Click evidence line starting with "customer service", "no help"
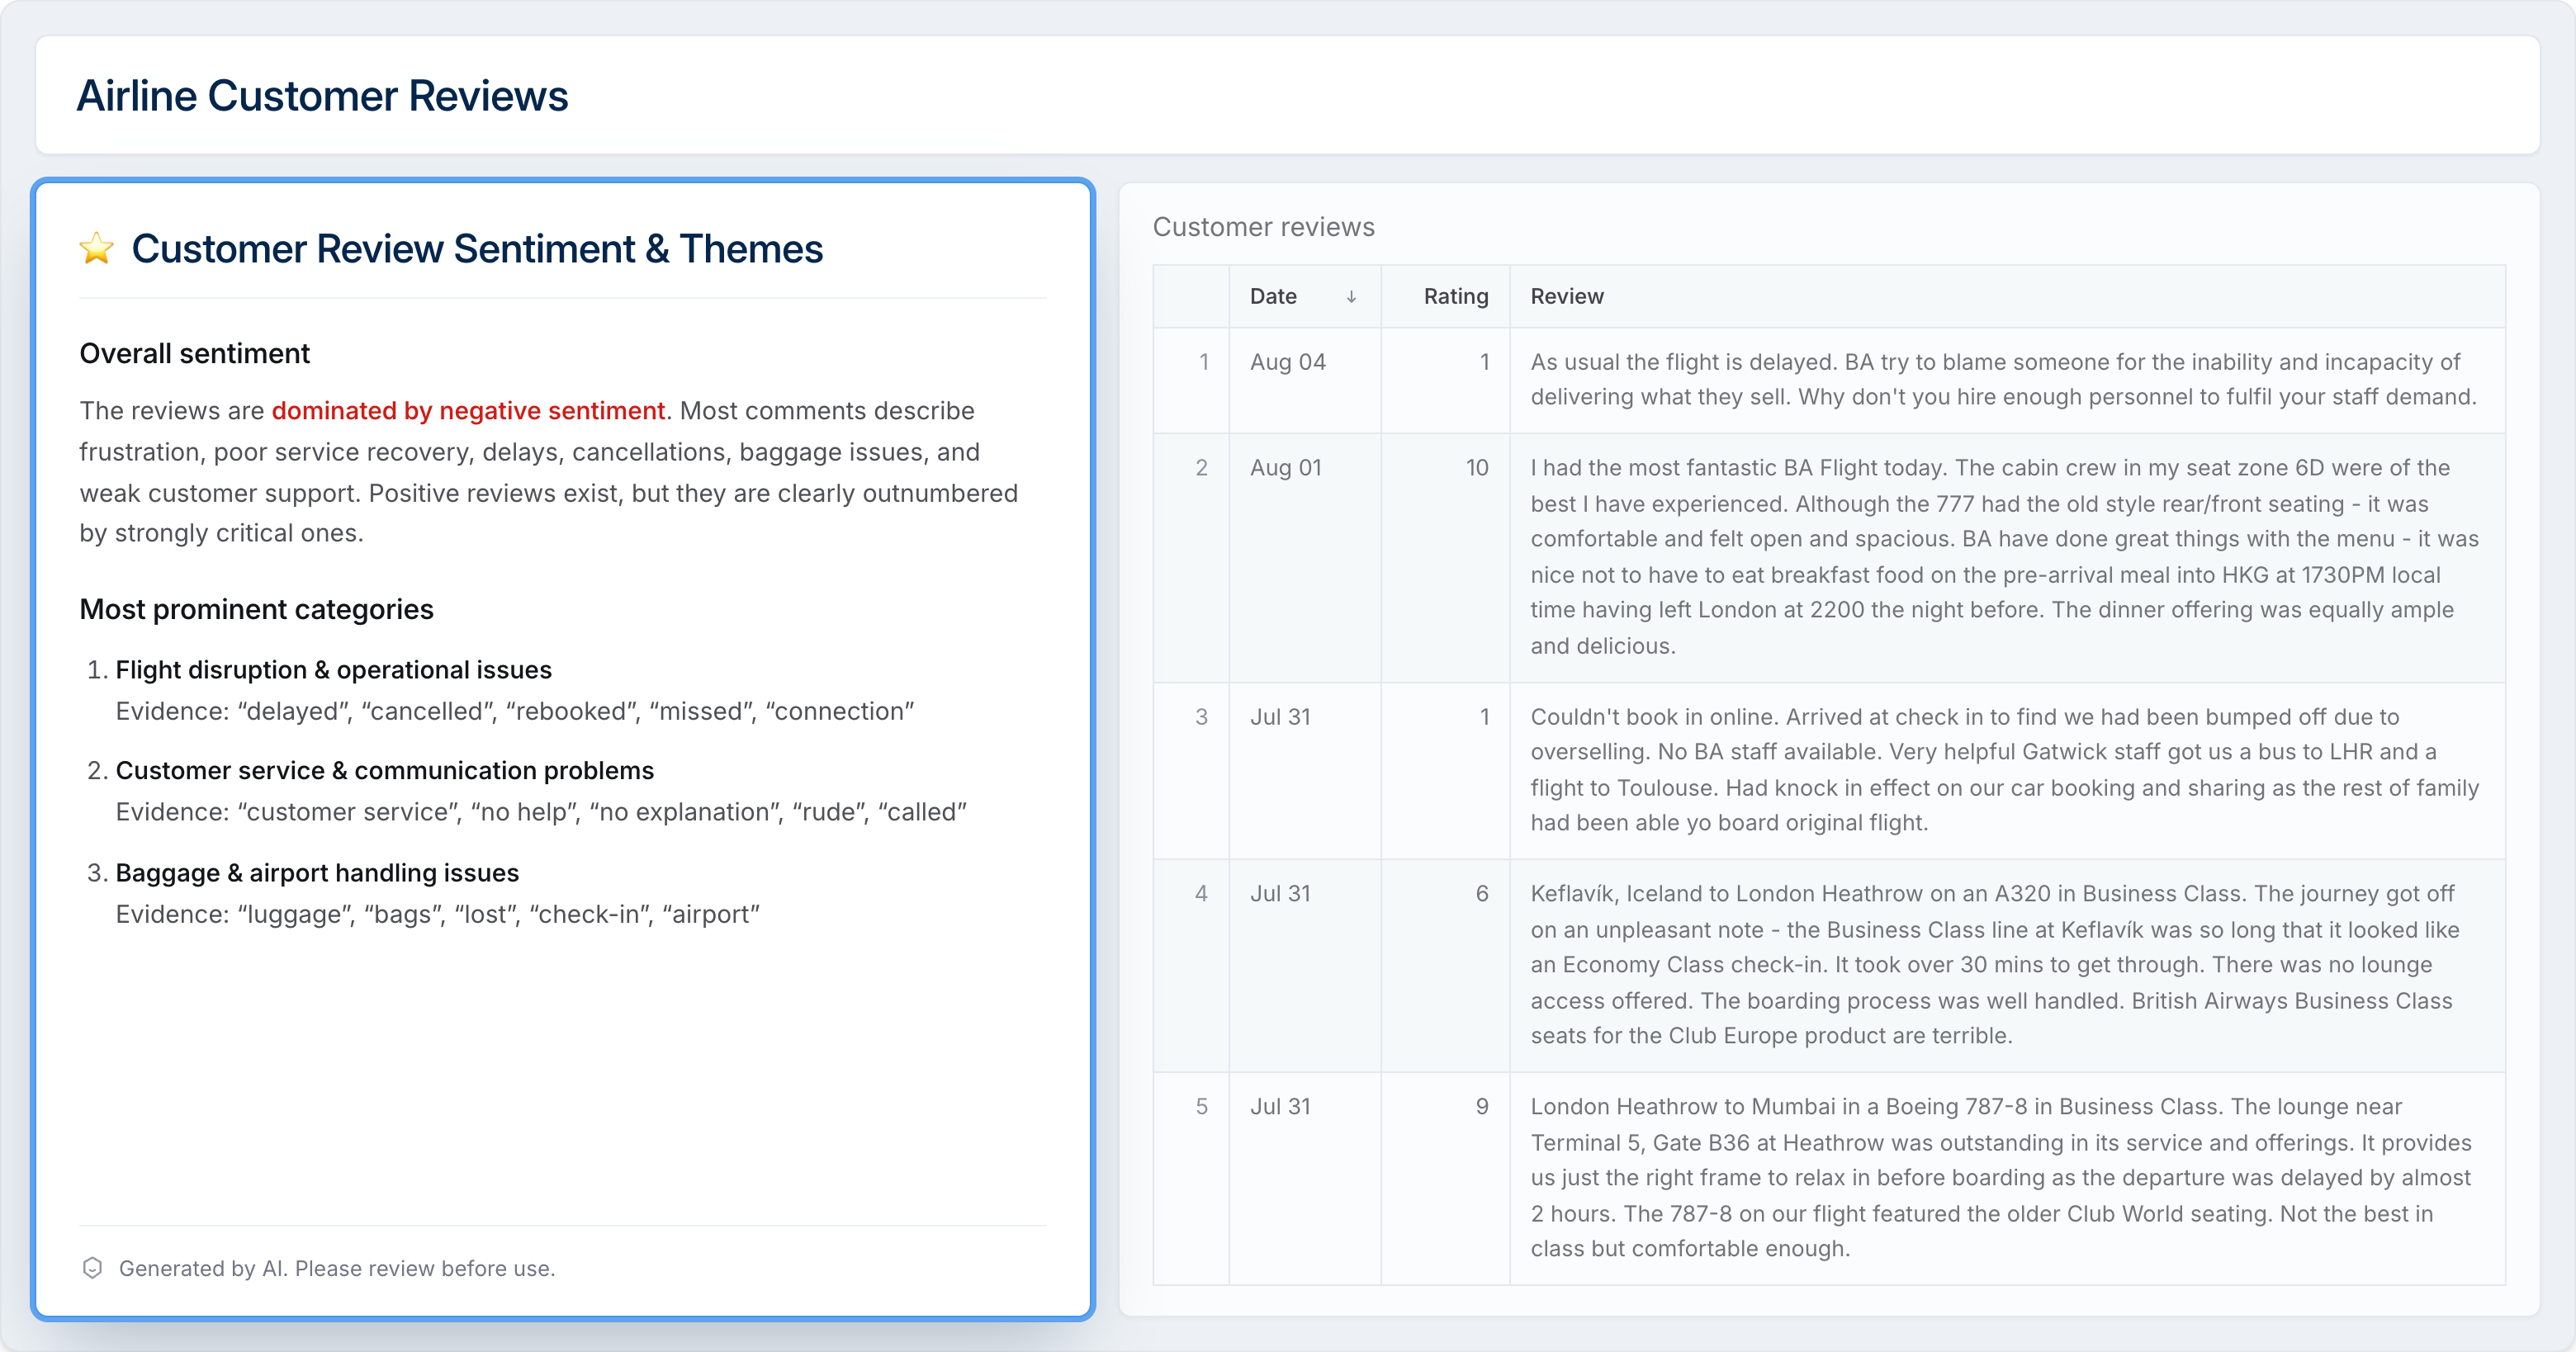Screen dimensions: 2576x1352 [541, 812]
